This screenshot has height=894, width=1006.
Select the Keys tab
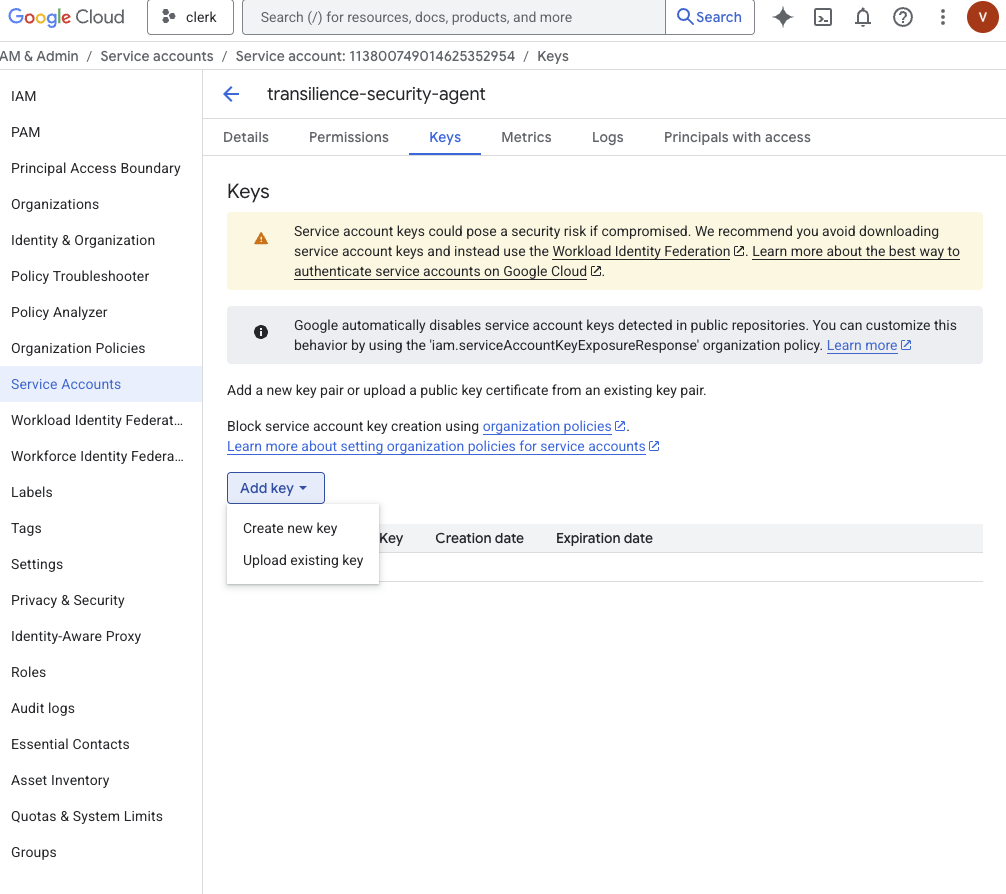pos(445,137)
